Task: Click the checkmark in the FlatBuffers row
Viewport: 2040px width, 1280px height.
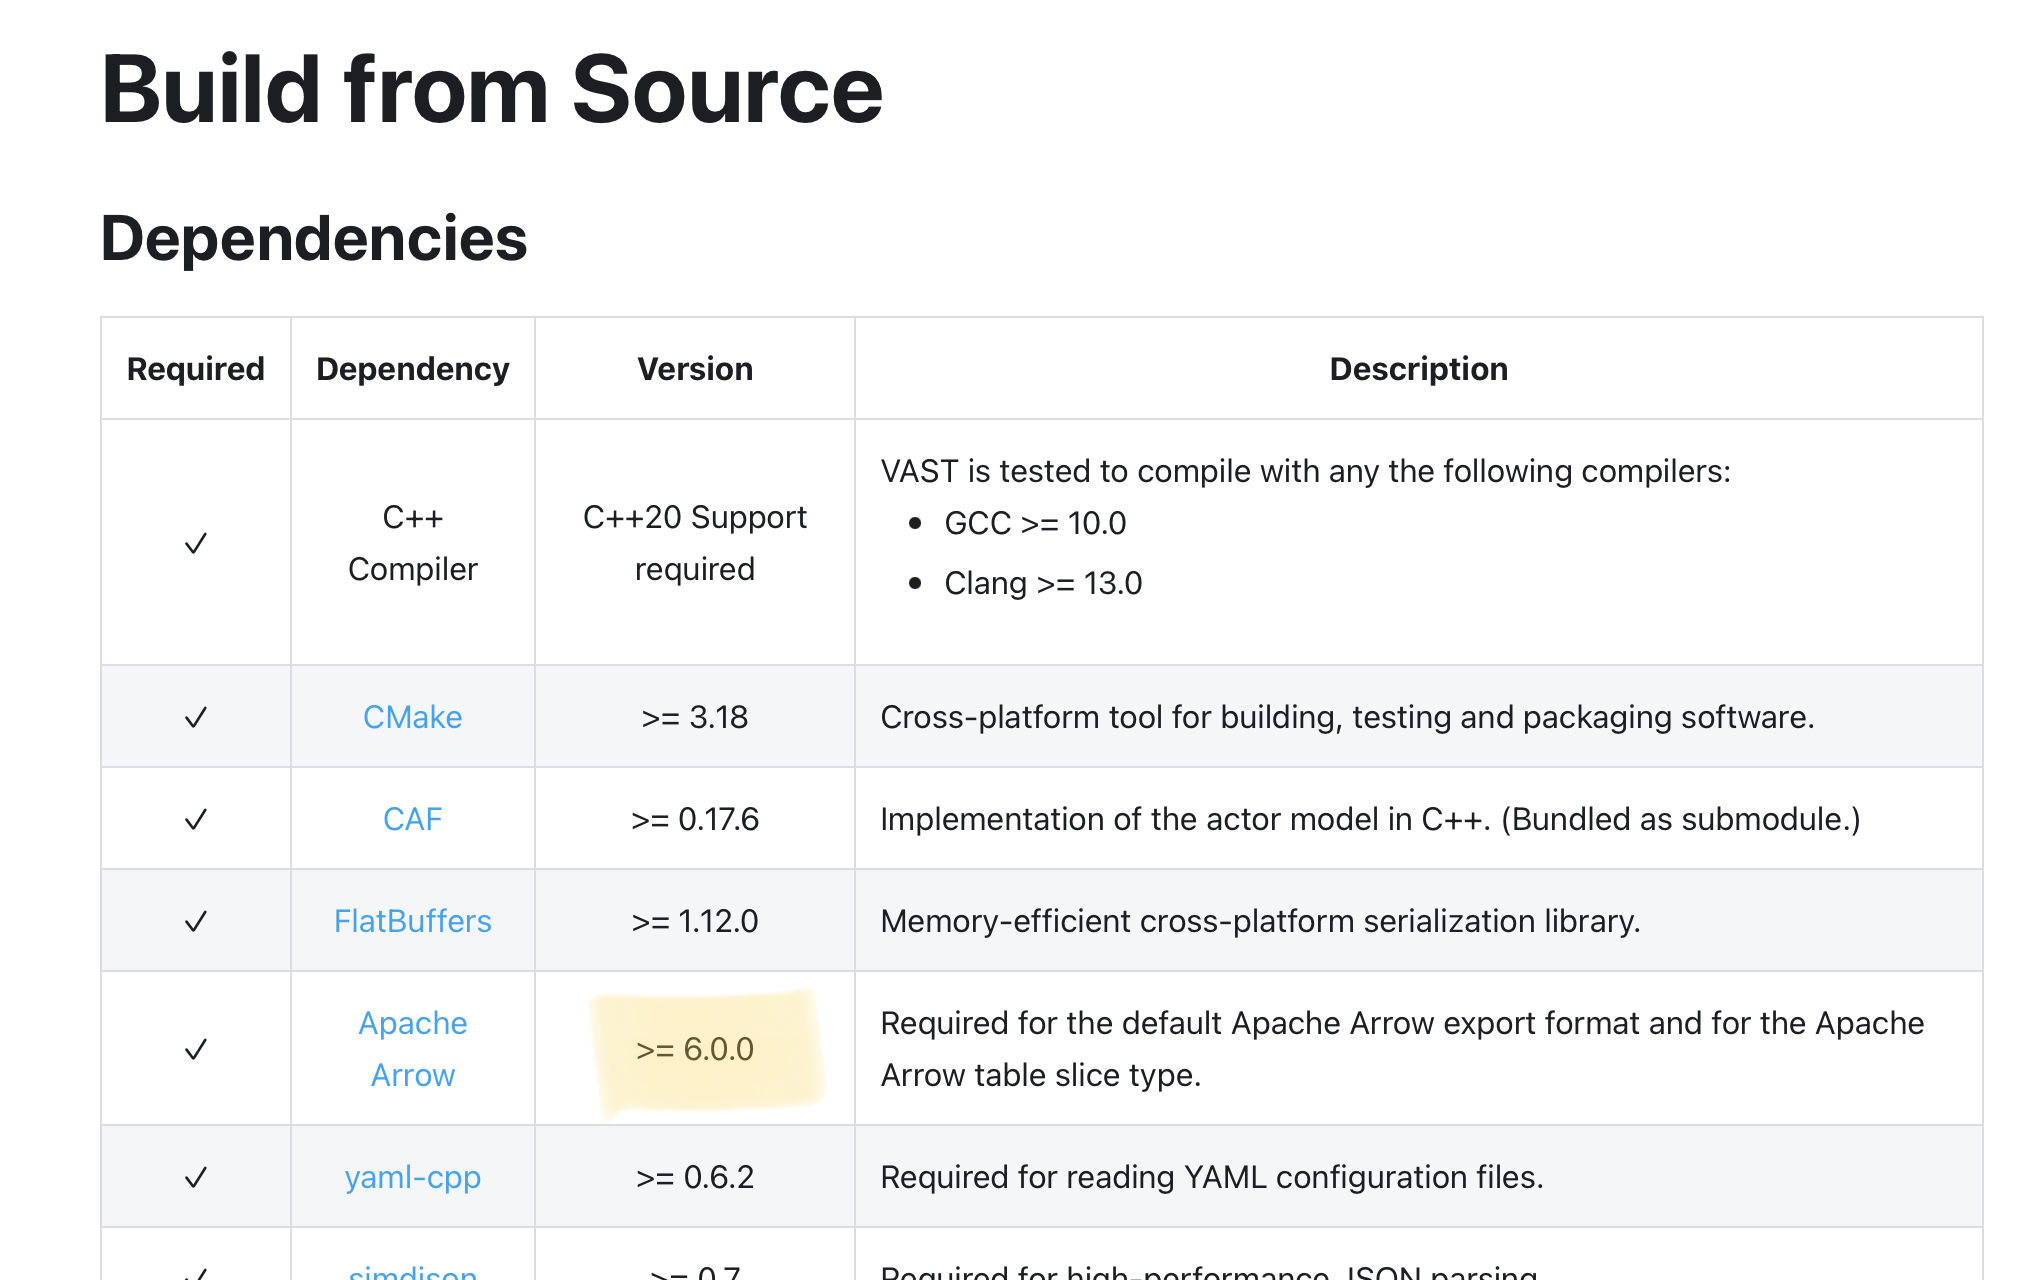Action: click(196, 921)
